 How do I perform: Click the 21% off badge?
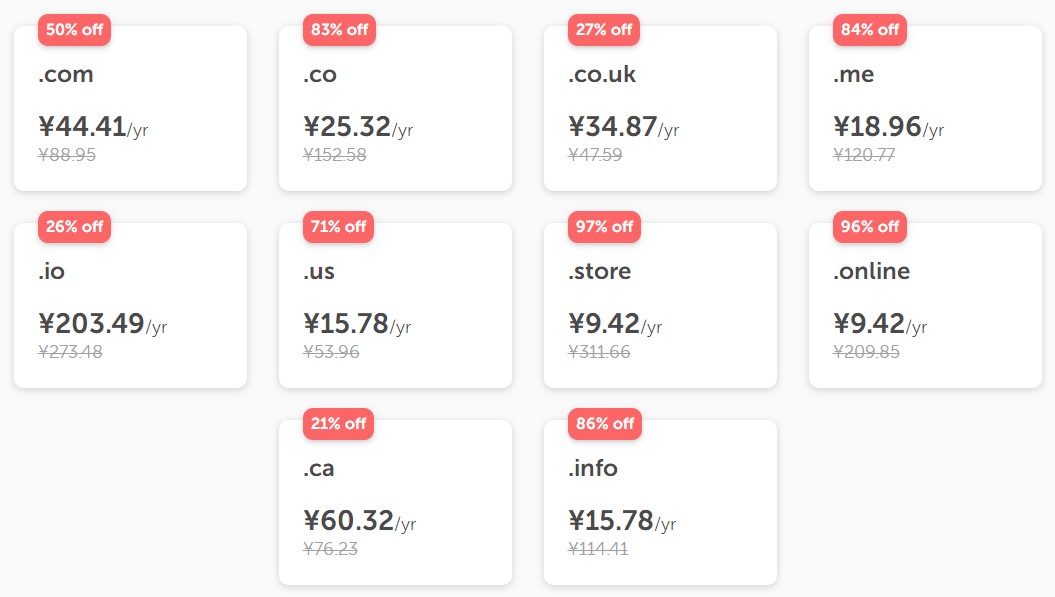(339, 424)
